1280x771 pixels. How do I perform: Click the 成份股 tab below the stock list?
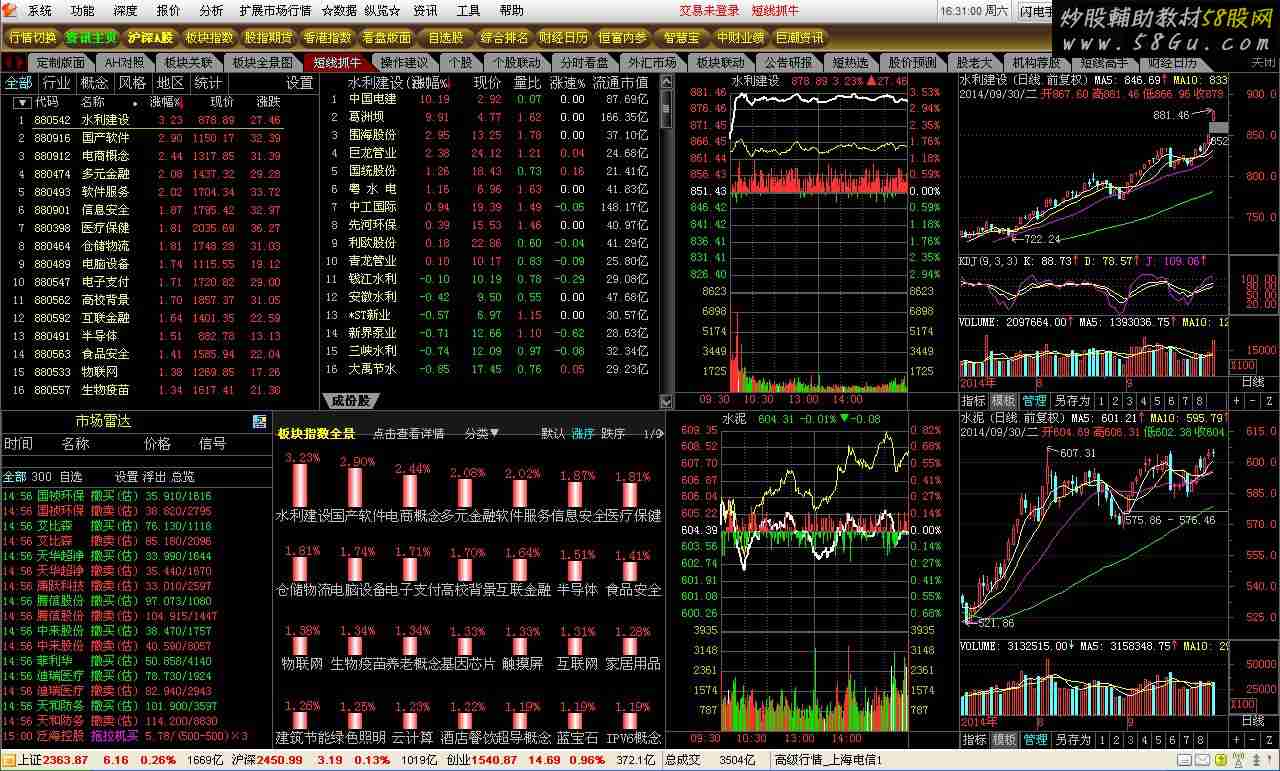[350, 401]
